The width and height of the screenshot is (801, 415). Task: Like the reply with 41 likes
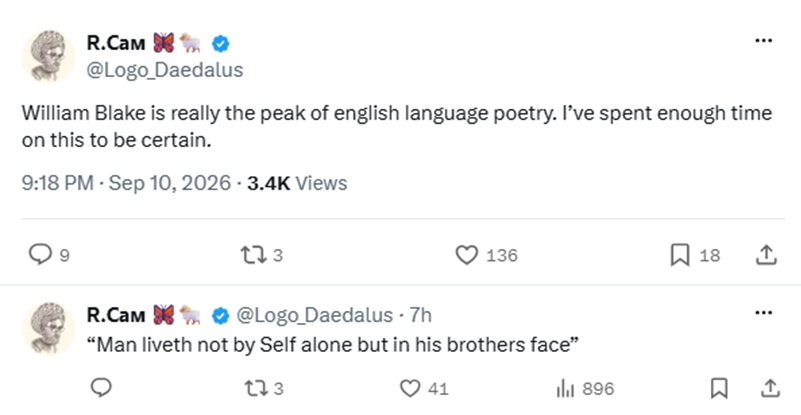tap(410, 388)
